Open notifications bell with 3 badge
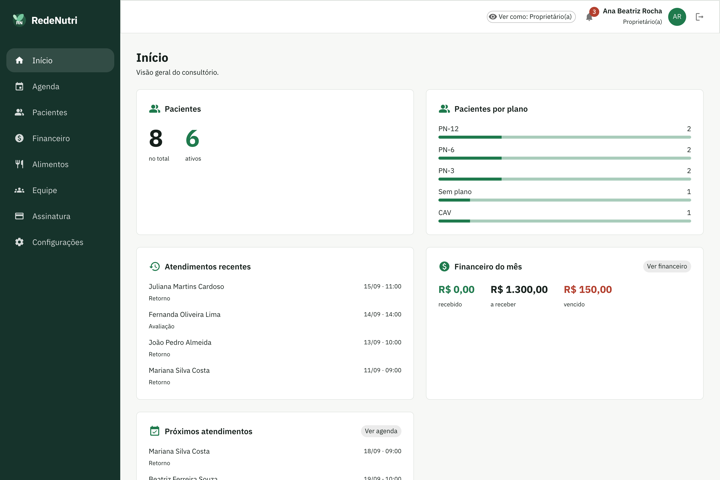This screenshot has width=720, height=480. coord(590,16)
